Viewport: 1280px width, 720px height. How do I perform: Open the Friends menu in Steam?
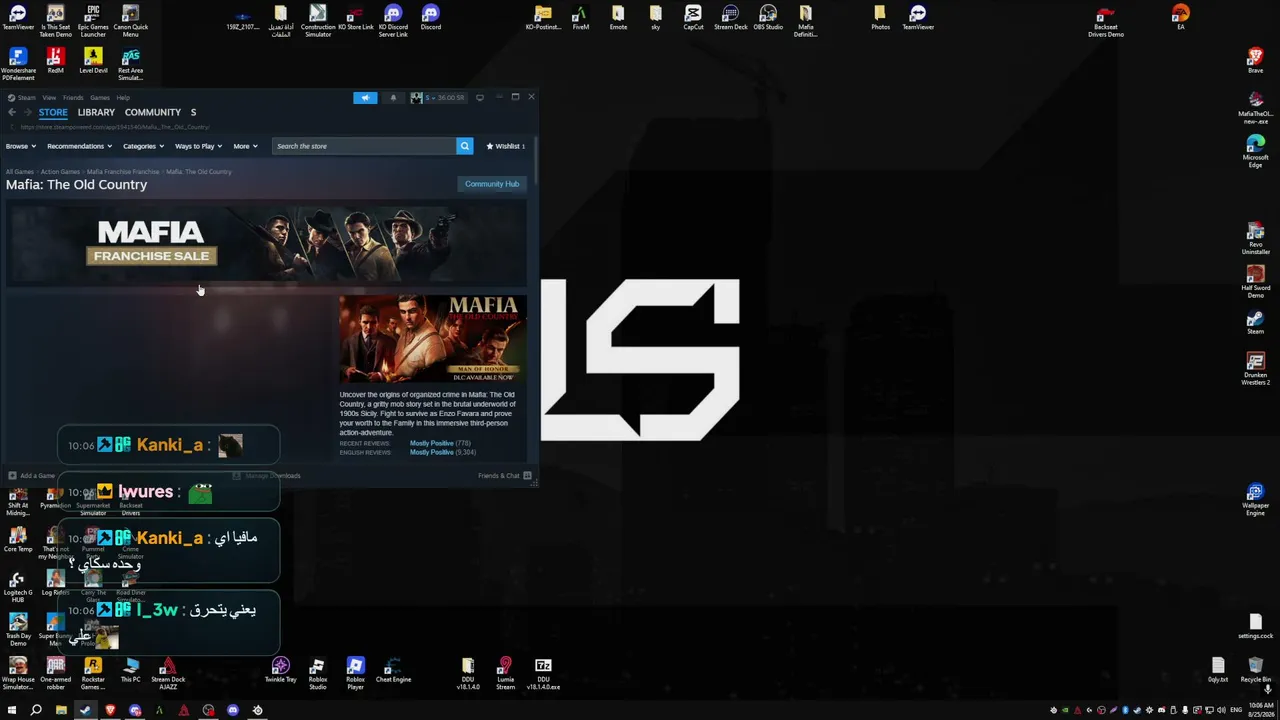(x=73, y=98)
